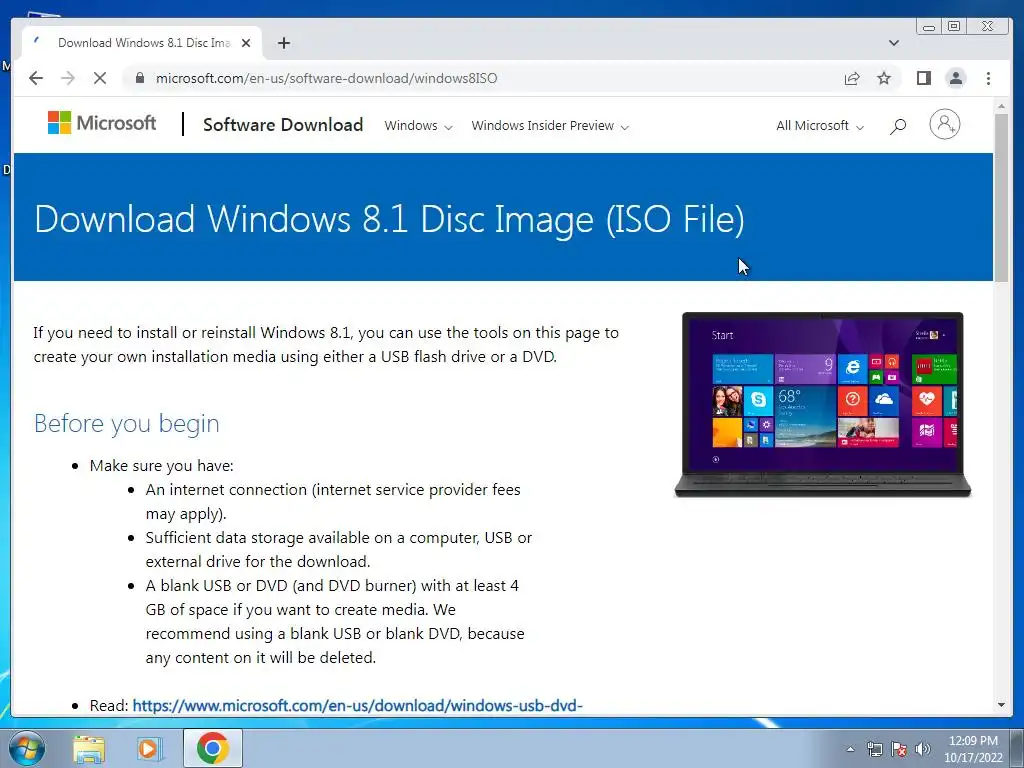Share this page from the address bar
This screenshot has height=768, width=1024.
(x=852, y=78)
